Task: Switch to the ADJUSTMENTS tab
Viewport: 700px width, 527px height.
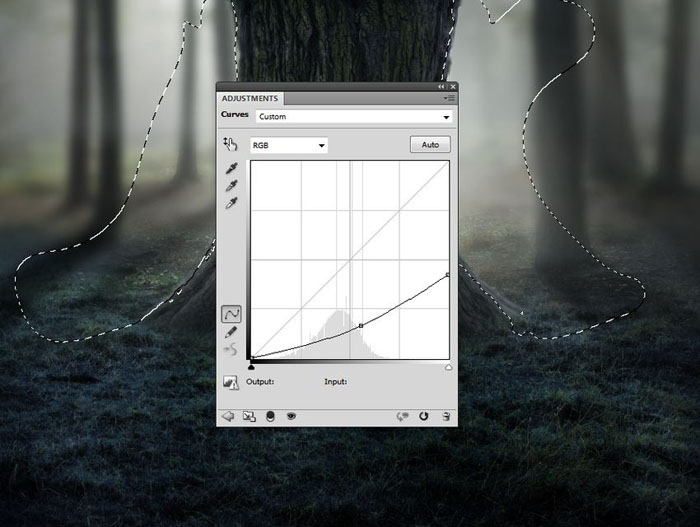Action: pos(250,98)
